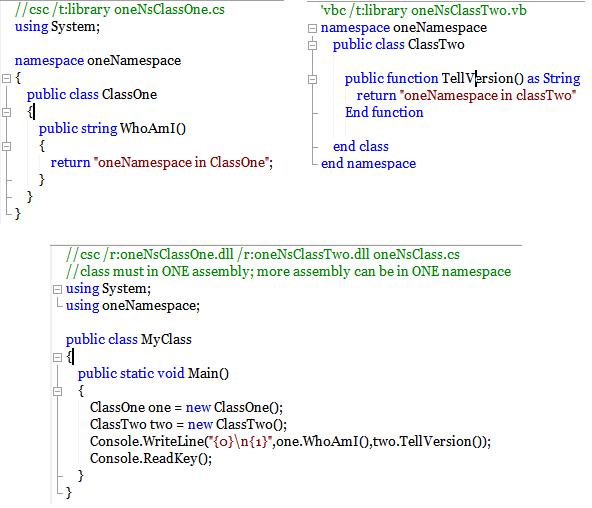The width and height of the screenshot is (592, 508).
Task: Click the string "oneNamespace in ClassOne"
Action: point(181,162)
